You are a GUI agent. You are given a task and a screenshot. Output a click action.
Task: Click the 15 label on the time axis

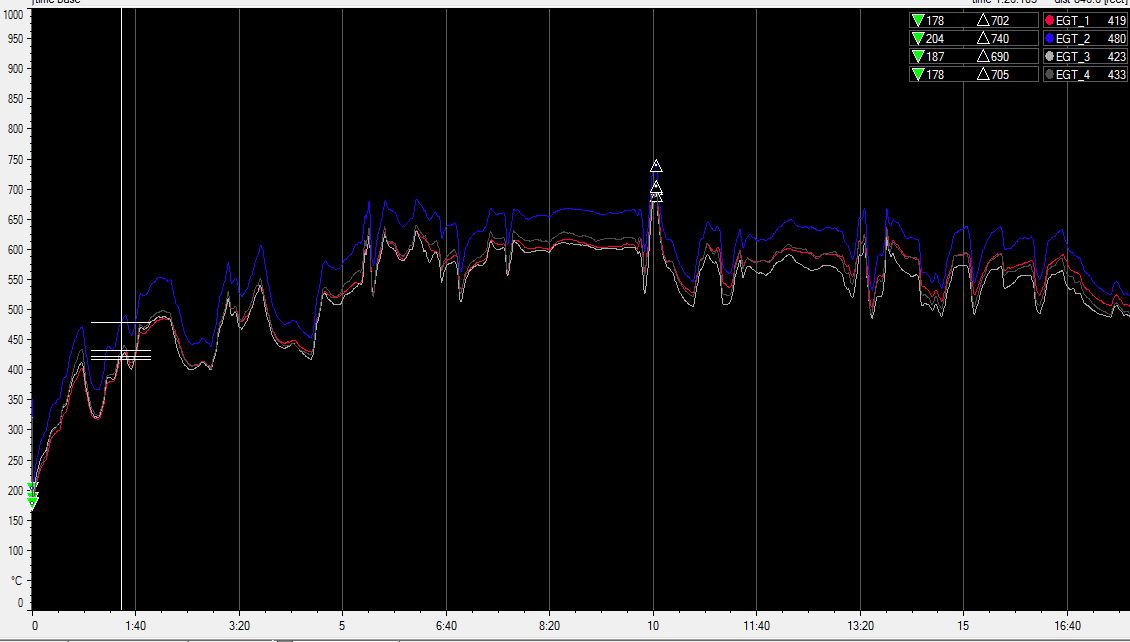[x=964, y=626]
